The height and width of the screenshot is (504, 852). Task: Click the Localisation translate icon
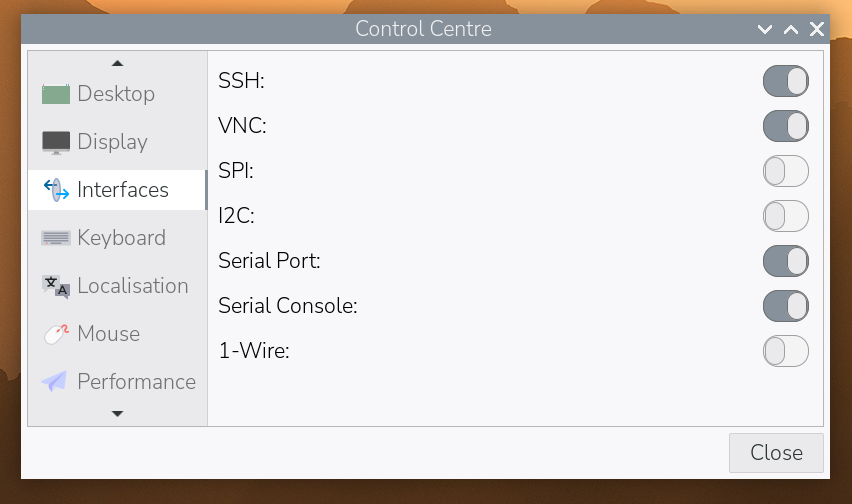tap(56, 286)
